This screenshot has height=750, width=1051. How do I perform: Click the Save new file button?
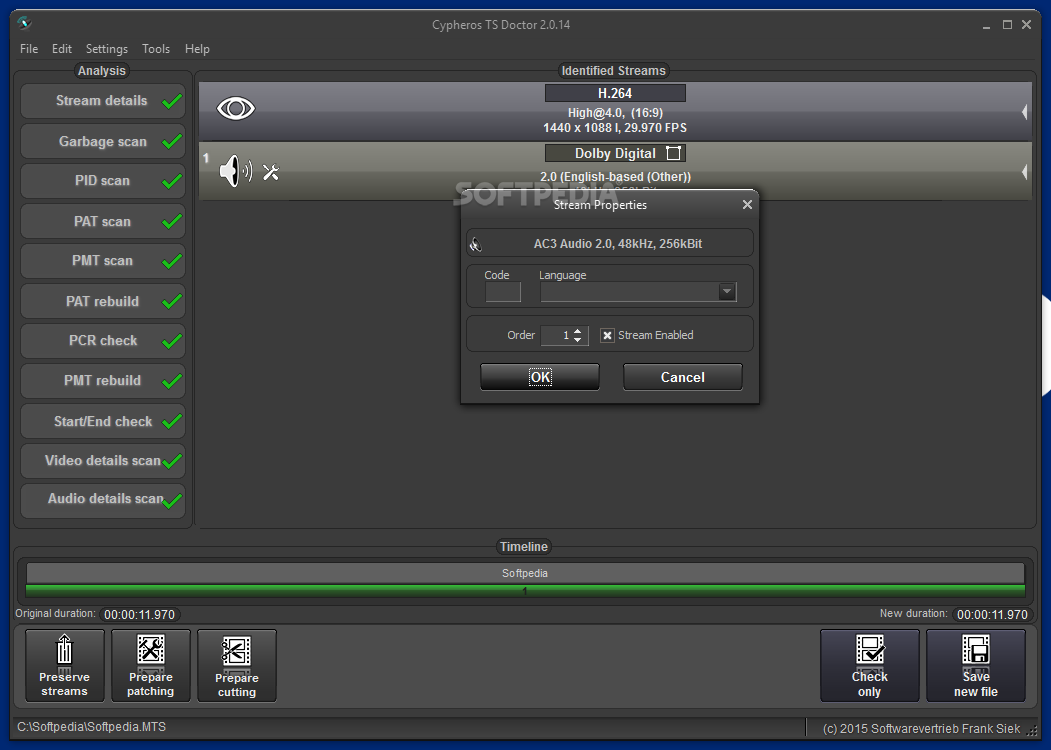pyautogui.click(x=976, y=666)
